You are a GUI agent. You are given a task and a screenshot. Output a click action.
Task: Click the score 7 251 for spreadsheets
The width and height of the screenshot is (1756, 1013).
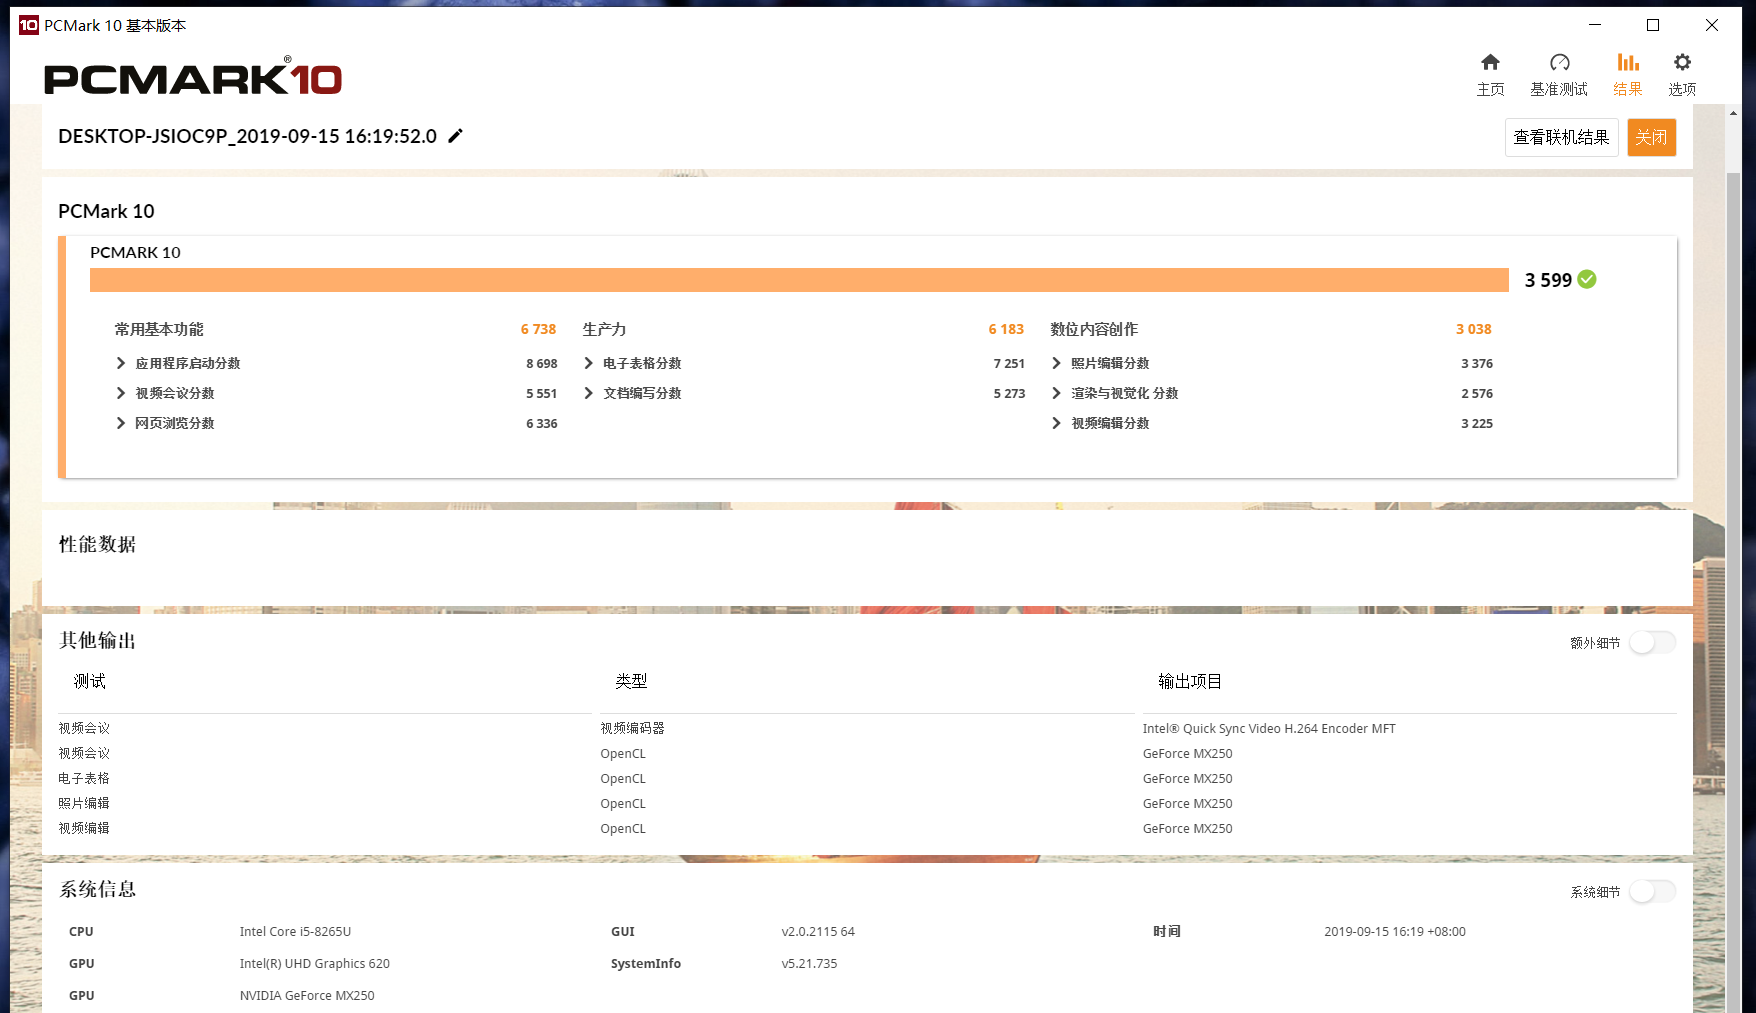(1009, 363)
